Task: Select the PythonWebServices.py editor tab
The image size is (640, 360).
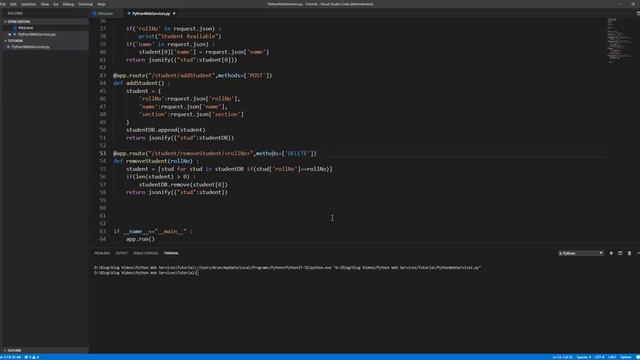Action: tap(151, 13)
